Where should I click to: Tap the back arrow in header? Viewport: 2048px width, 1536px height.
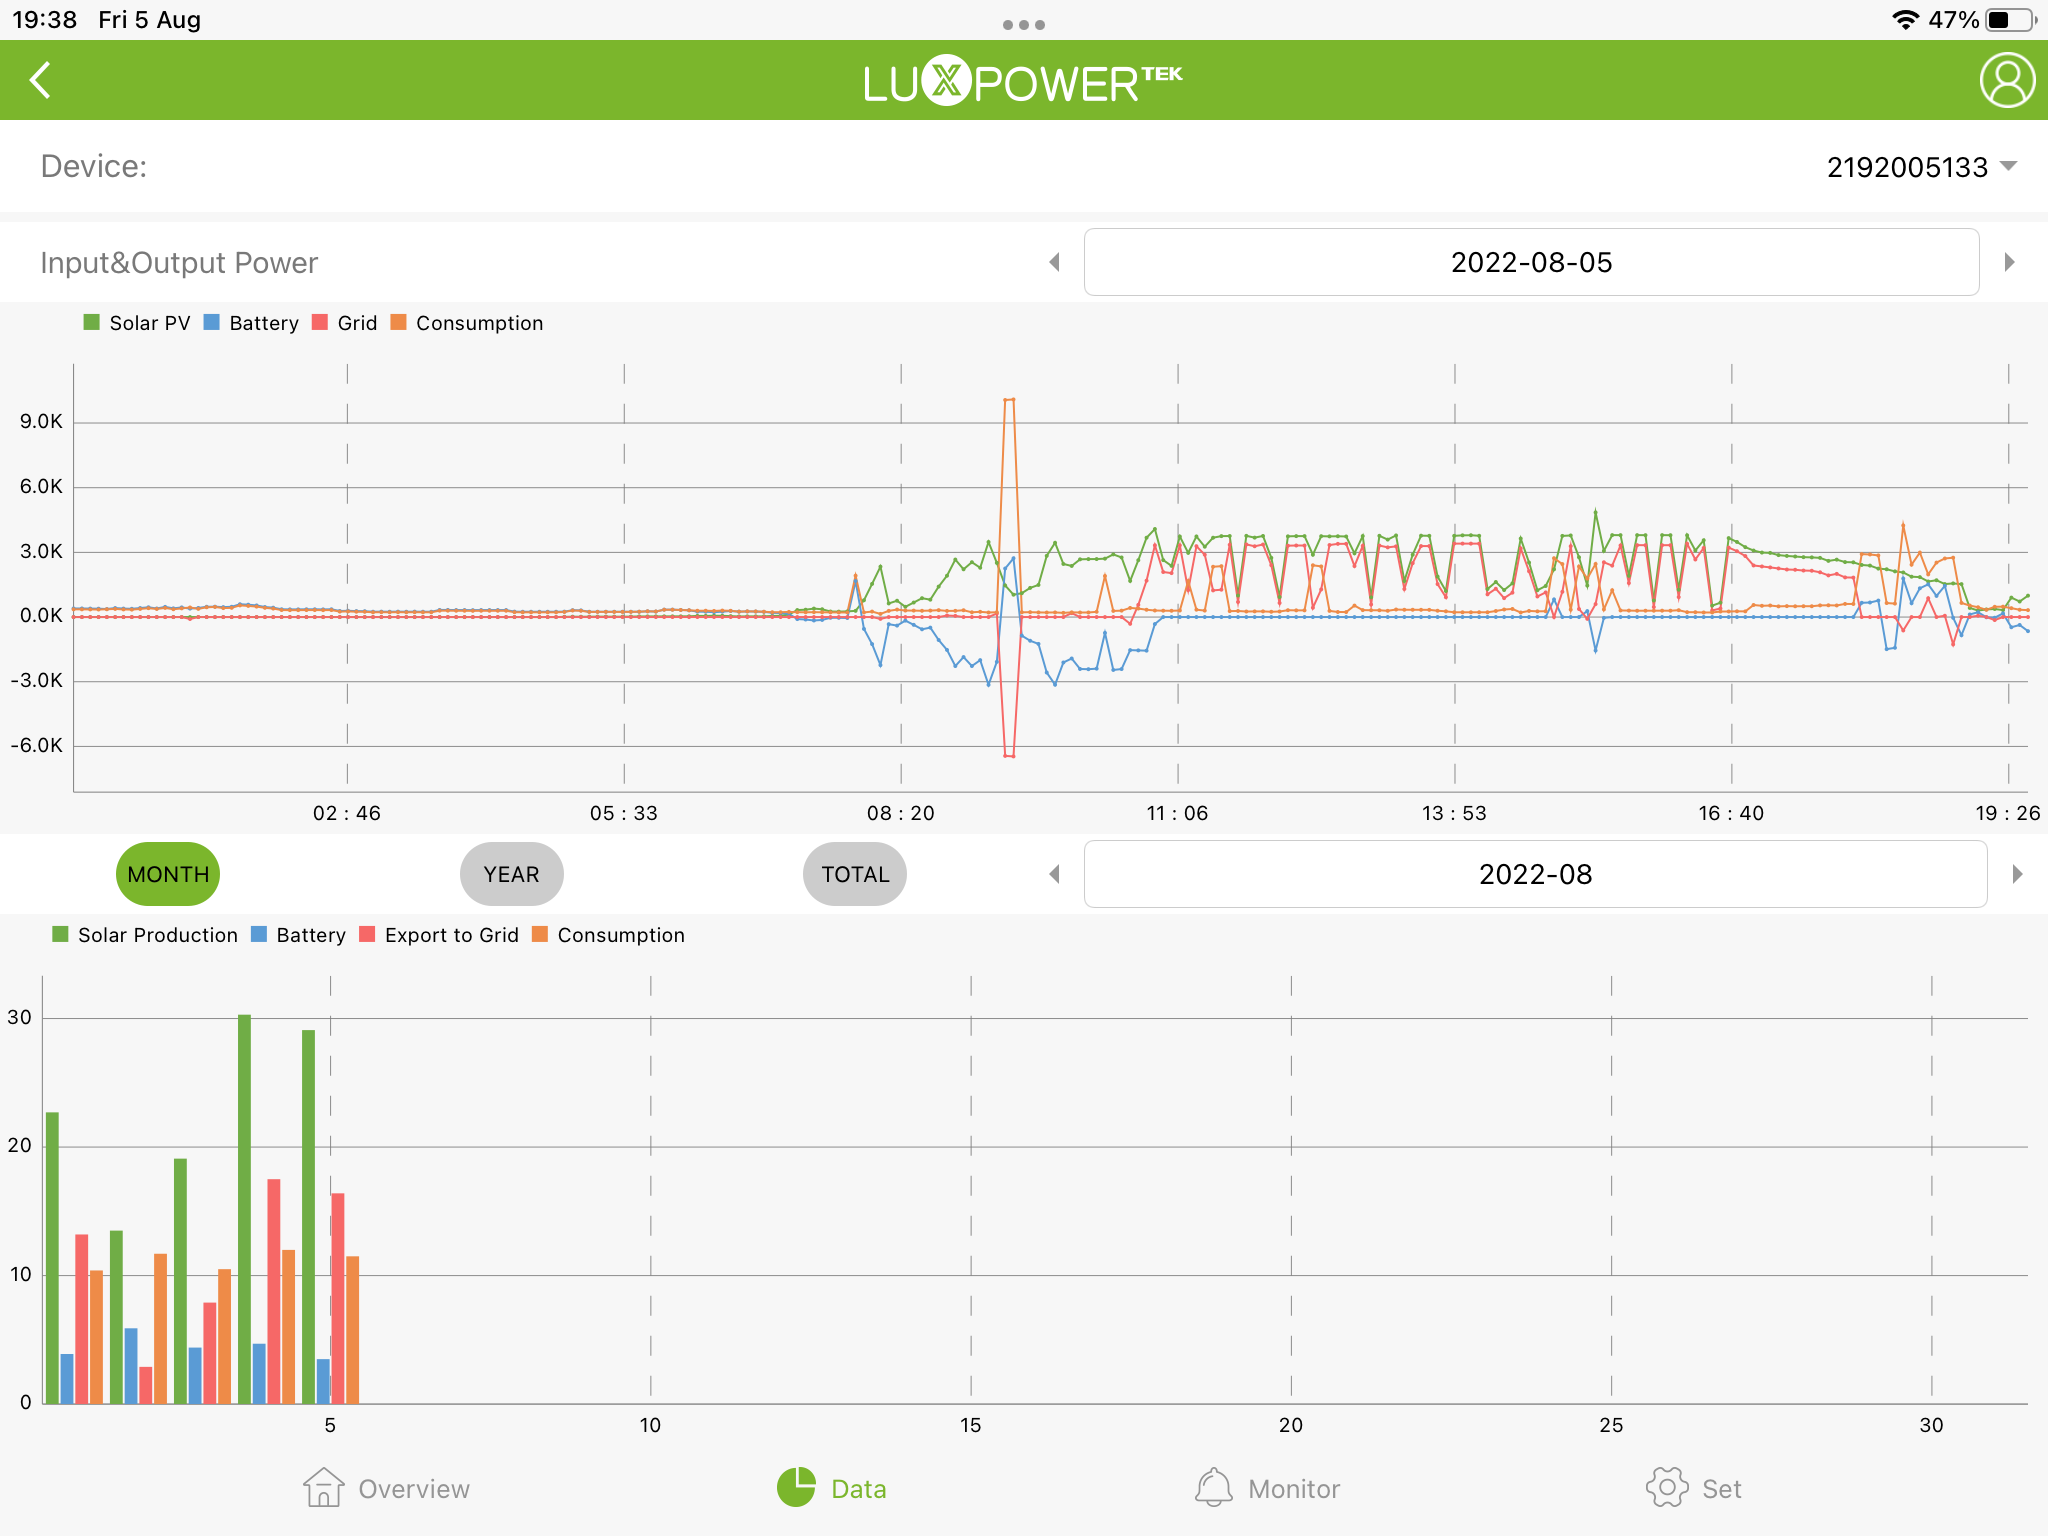point(40,81)
